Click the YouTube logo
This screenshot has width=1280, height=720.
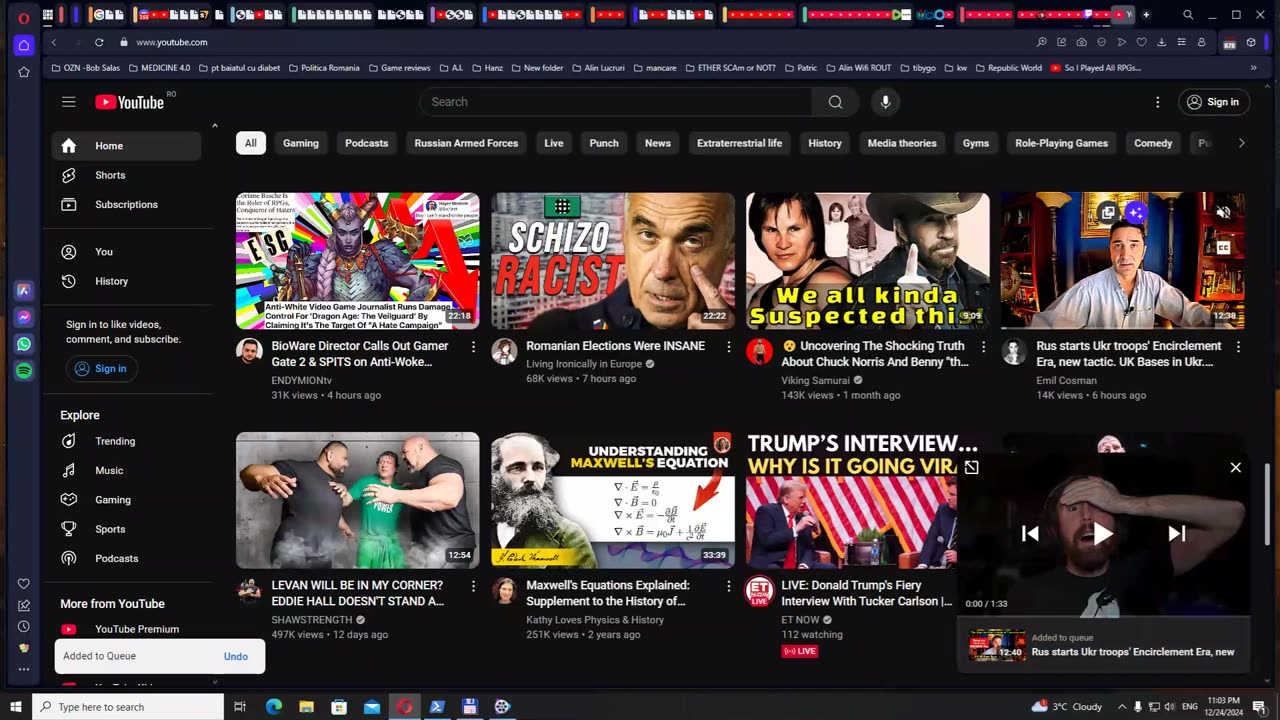coord(130,102)
